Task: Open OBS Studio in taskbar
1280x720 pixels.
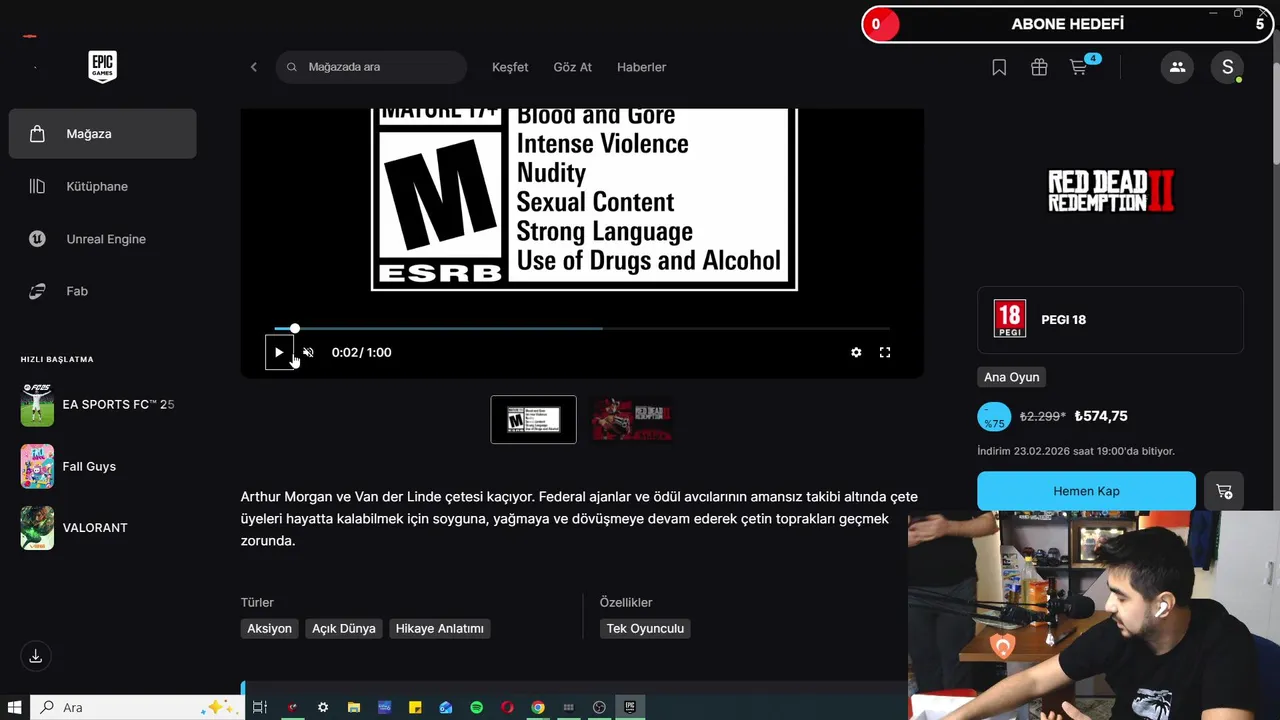Action: click(x=599, y=707)
